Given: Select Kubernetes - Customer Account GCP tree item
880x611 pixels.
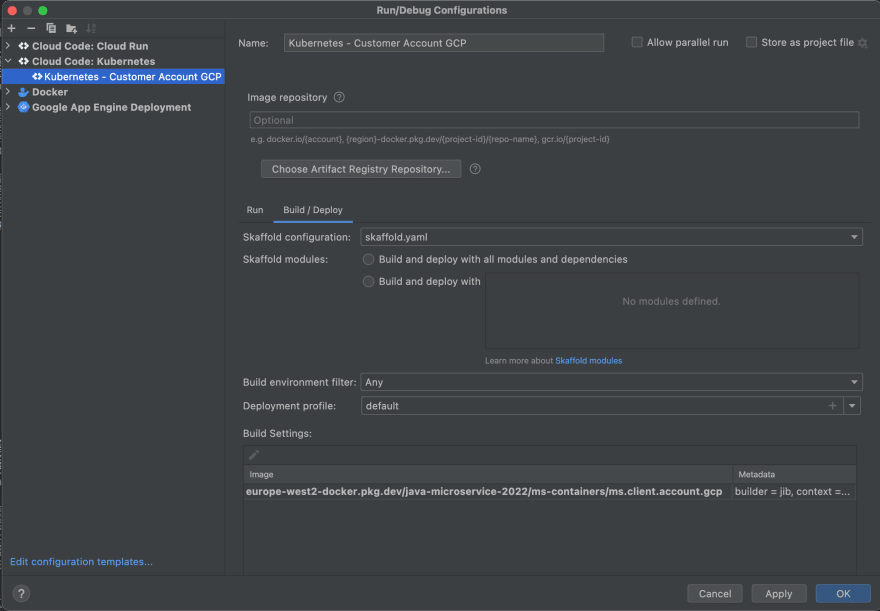Looking at the screenshot, I should [113, 76].
